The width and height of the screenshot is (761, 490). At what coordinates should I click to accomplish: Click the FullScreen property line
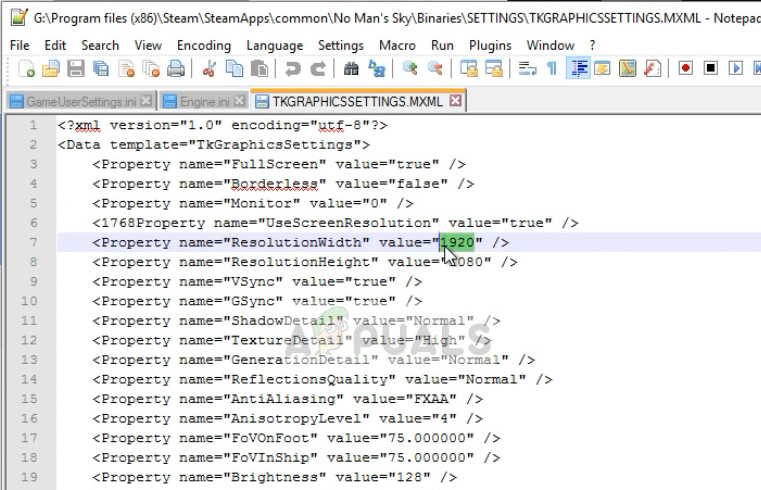279,164
